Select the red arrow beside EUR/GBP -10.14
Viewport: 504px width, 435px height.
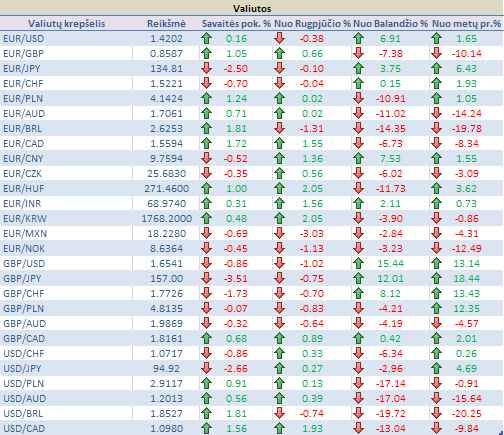click(x=436, y=53)
